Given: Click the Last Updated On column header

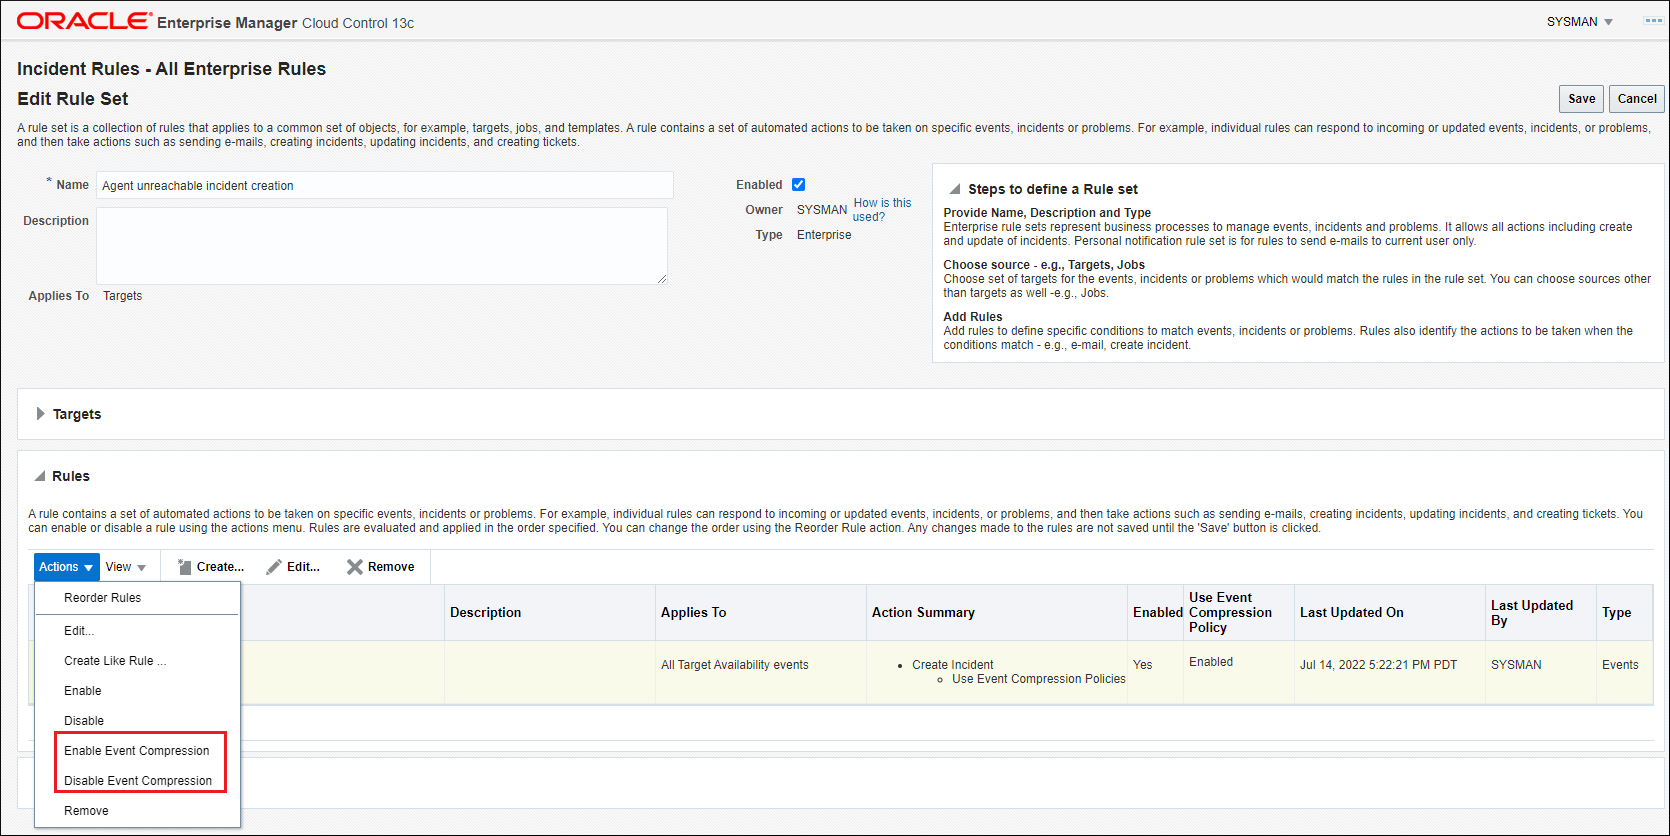Looking at the screenshot, I should [x=1390, y=613].
